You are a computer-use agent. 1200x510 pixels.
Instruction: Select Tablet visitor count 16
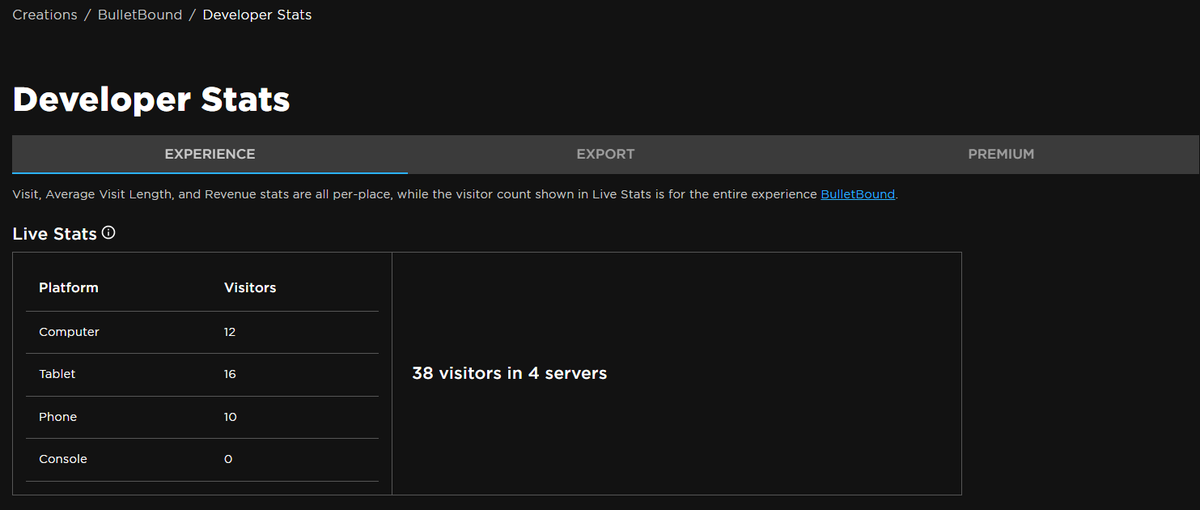click(x=230, y=374)
